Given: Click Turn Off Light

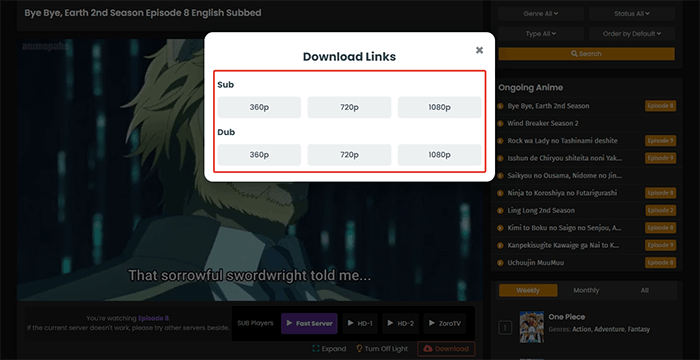Looking at the screenshot, I should coord(382,349).
